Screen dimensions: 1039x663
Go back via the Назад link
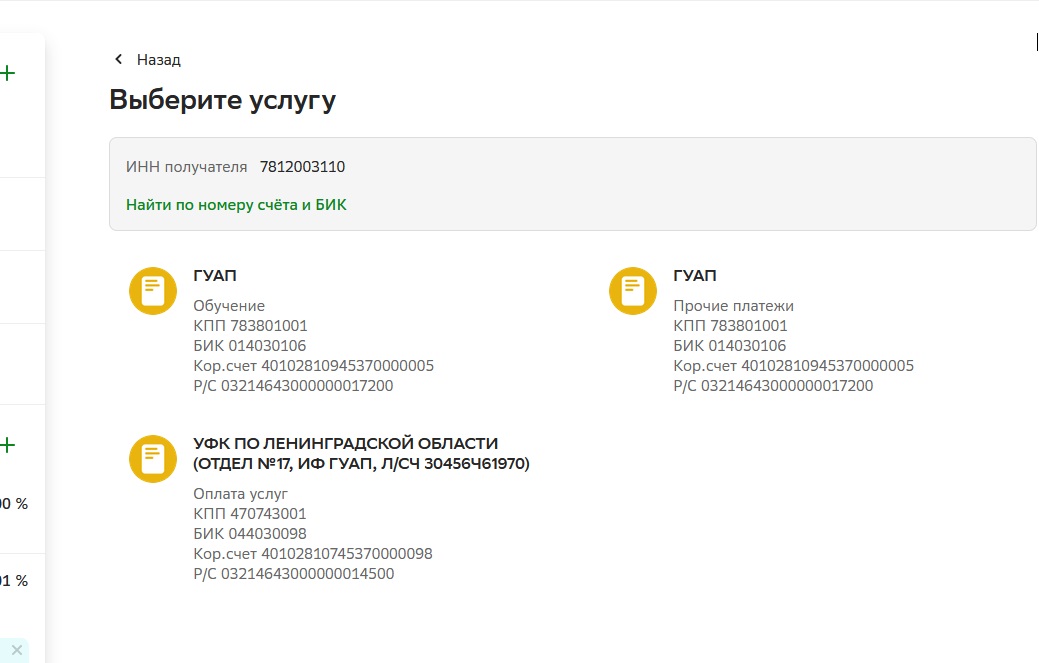(158, 60)
